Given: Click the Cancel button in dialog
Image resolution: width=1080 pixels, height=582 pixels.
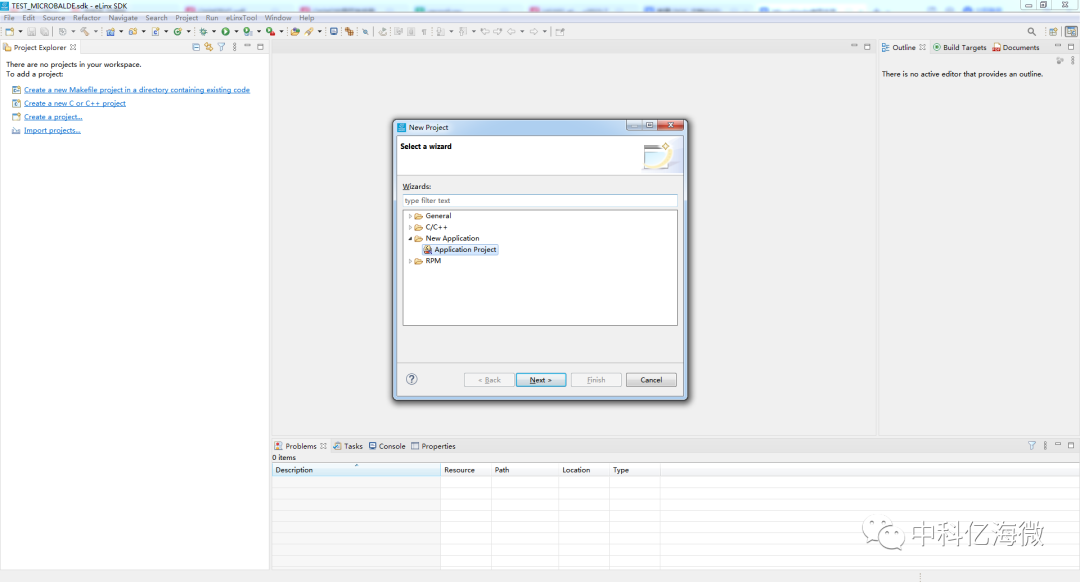Looking at the screenshot, I should pos(651,380).
